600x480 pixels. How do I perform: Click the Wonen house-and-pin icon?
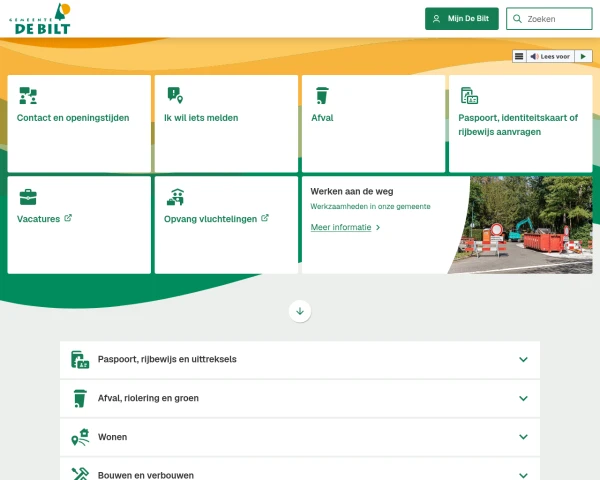[x=80, y=437]
